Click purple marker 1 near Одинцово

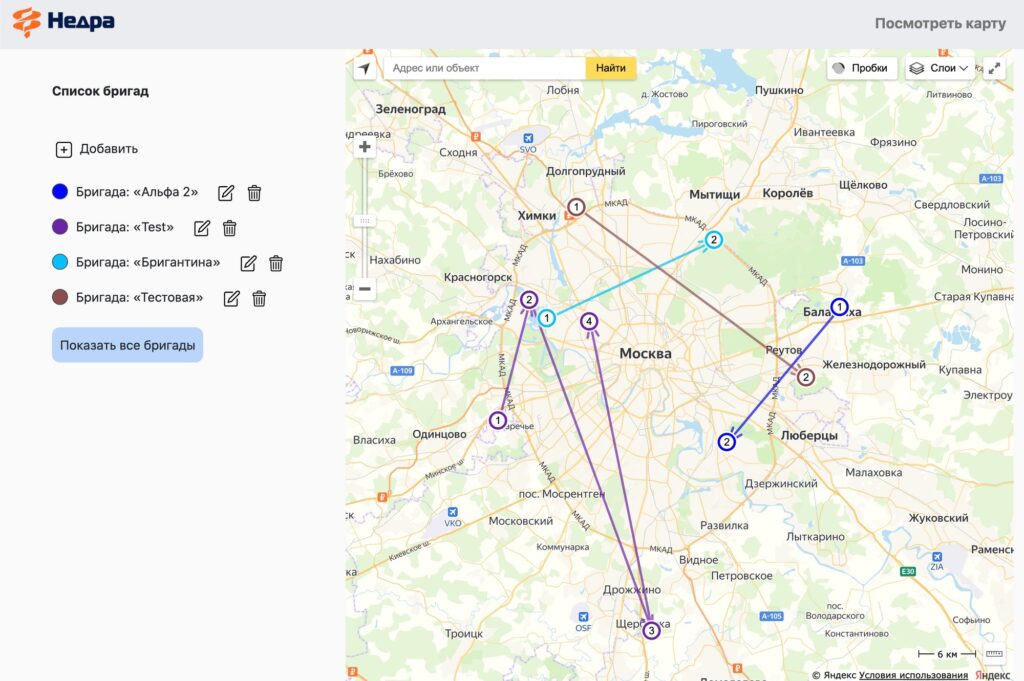498,420
